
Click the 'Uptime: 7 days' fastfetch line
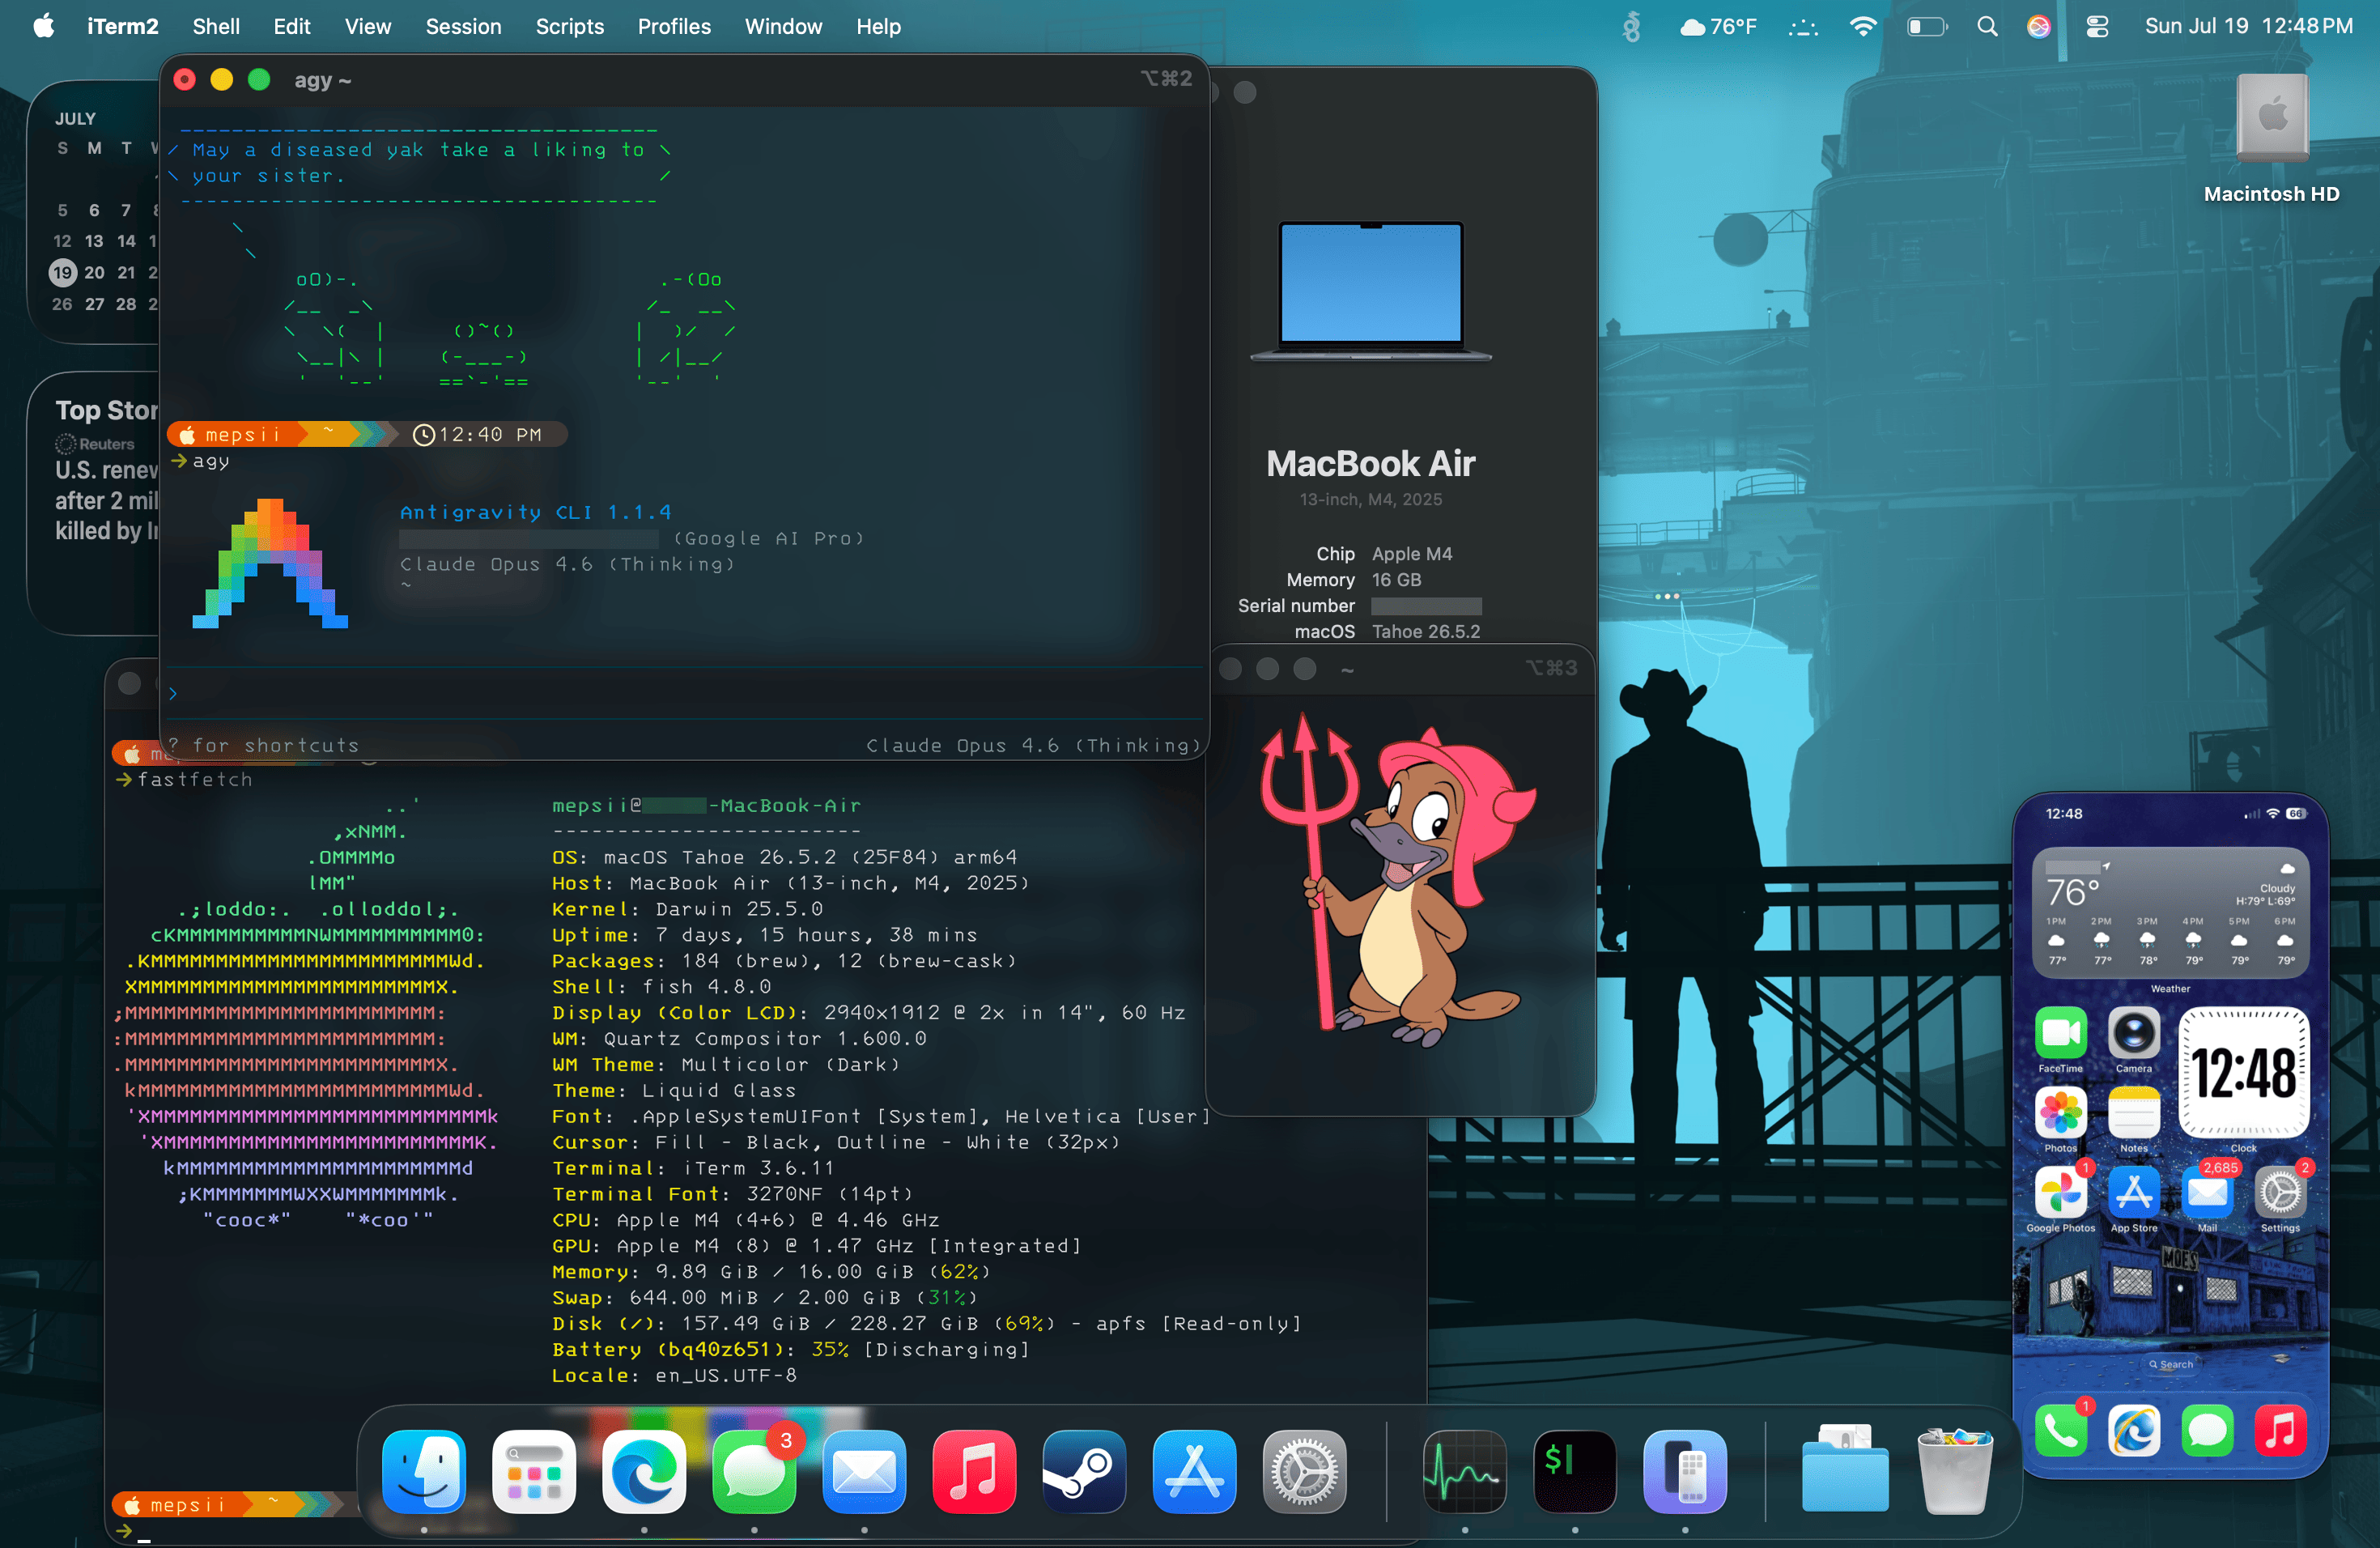[765, 935]
